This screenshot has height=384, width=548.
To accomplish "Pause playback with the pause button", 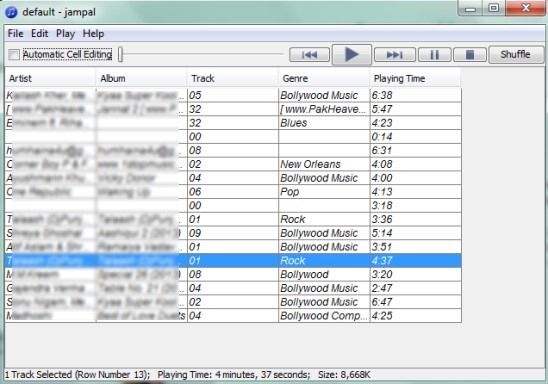I will pos(434,55).
